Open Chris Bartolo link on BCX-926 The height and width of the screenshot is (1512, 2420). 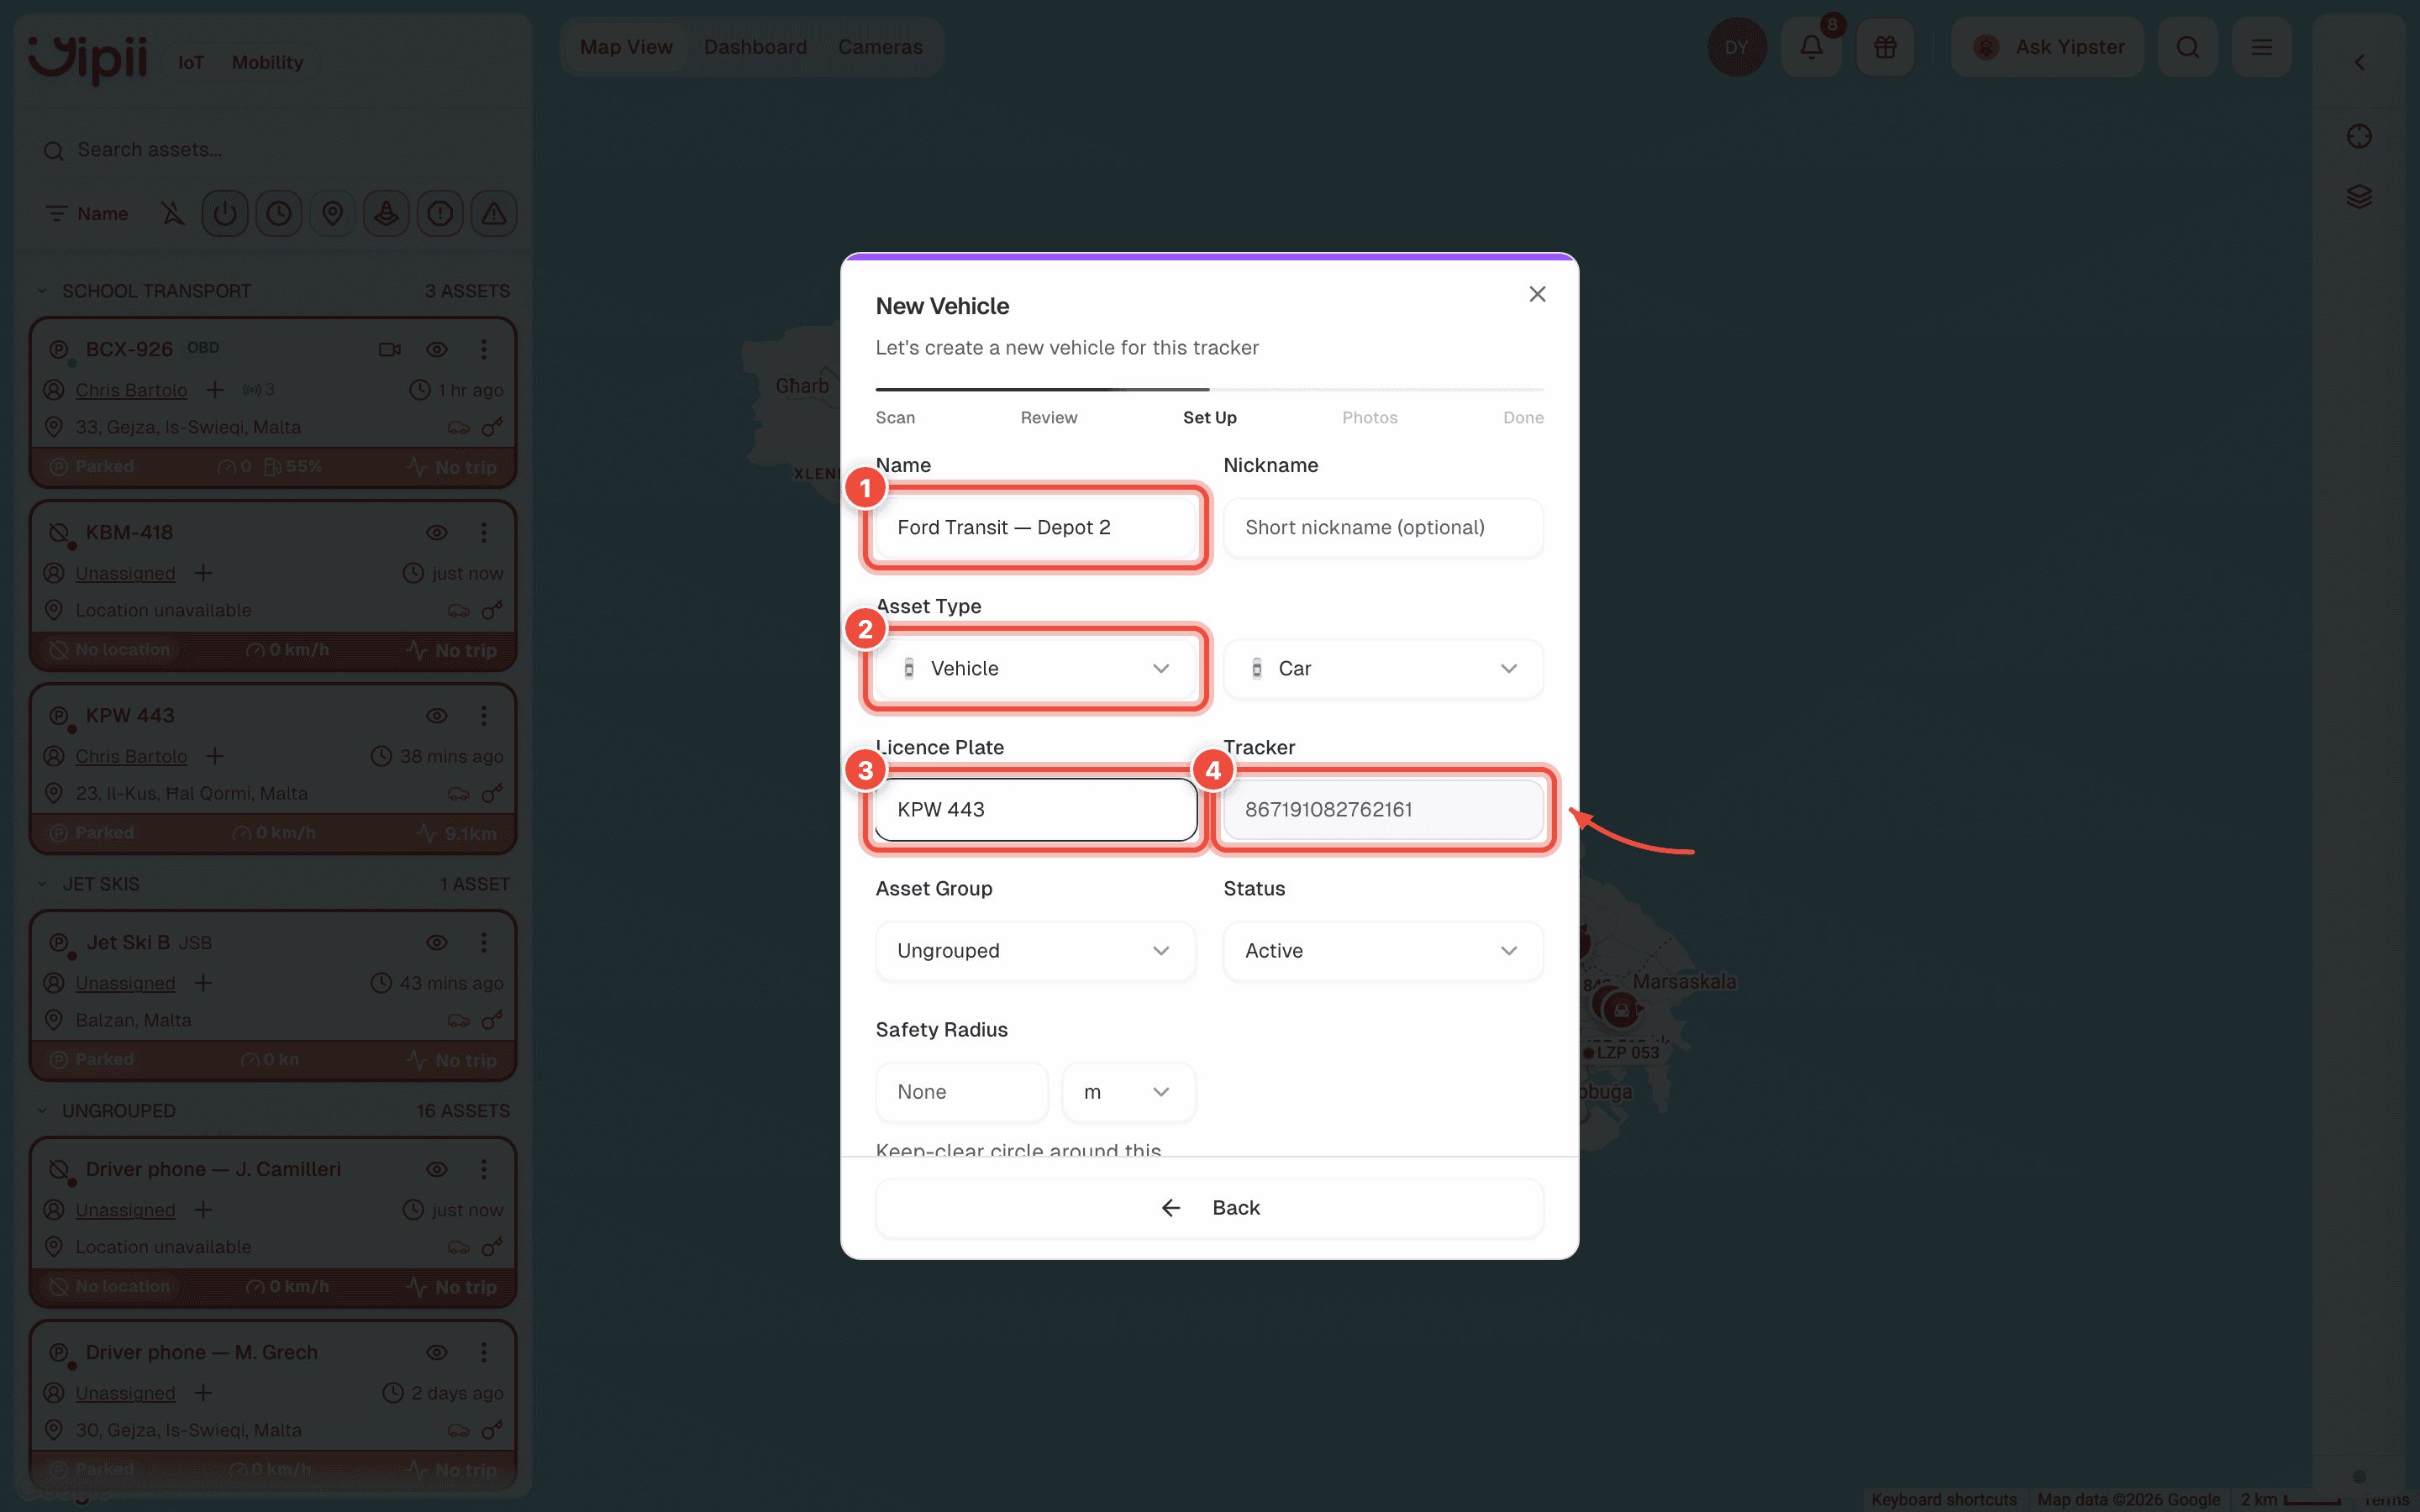click(x=131, y=390)
